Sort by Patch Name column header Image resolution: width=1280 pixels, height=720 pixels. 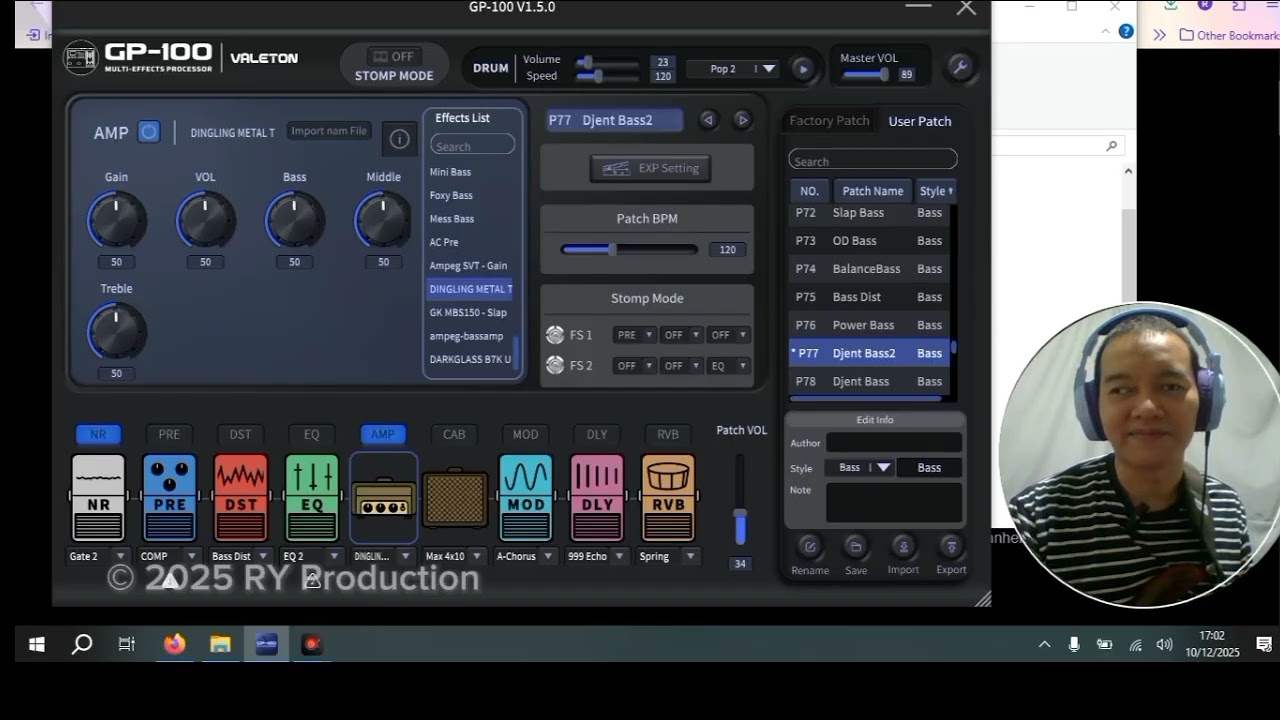tap(873, 191)
